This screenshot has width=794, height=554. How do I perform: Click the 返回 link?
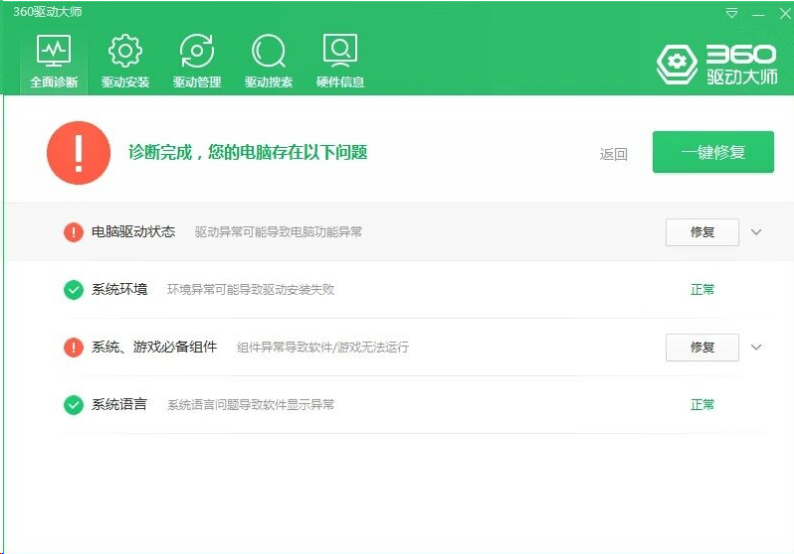614,153
